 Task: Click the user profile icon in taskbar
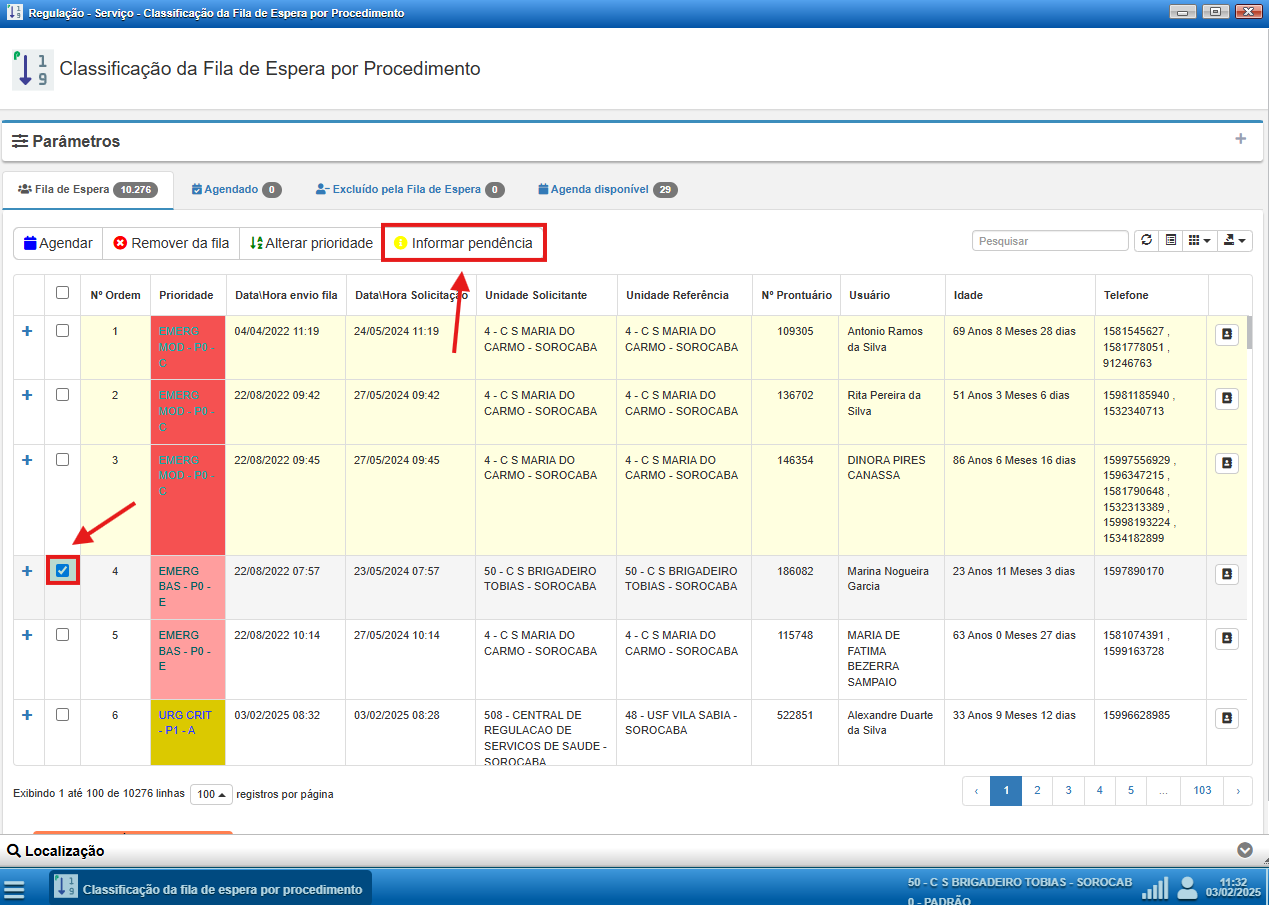click(1187, 888)
